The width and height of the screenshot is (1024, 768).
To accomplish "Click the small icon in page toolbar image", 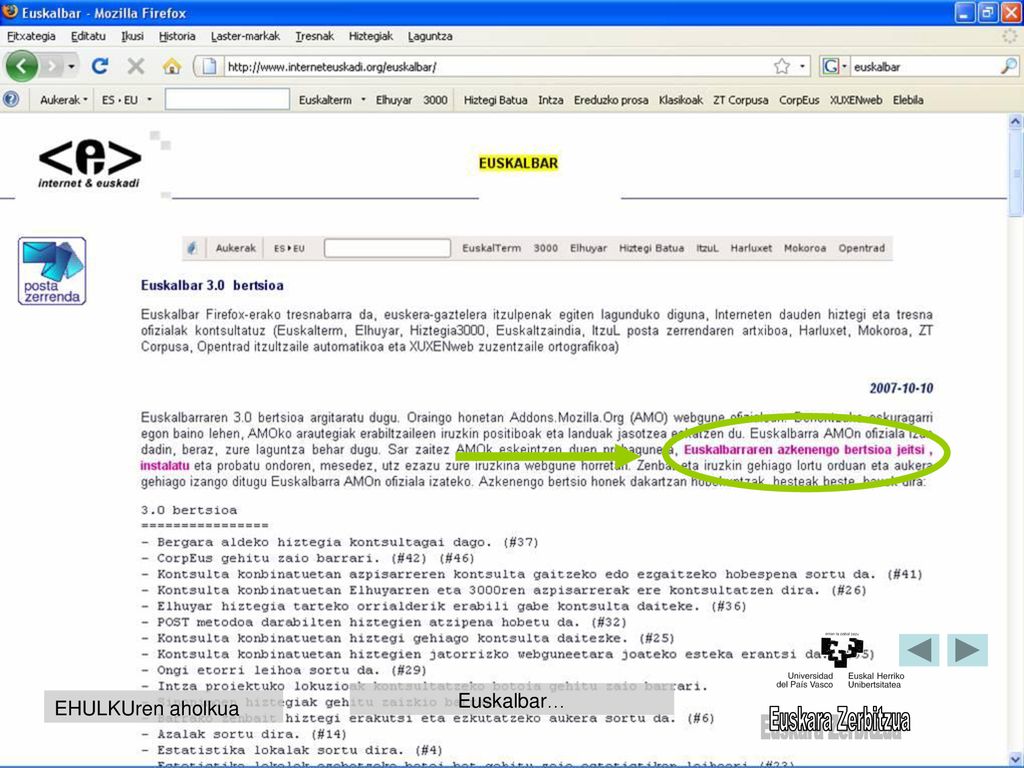I will 192,248.
